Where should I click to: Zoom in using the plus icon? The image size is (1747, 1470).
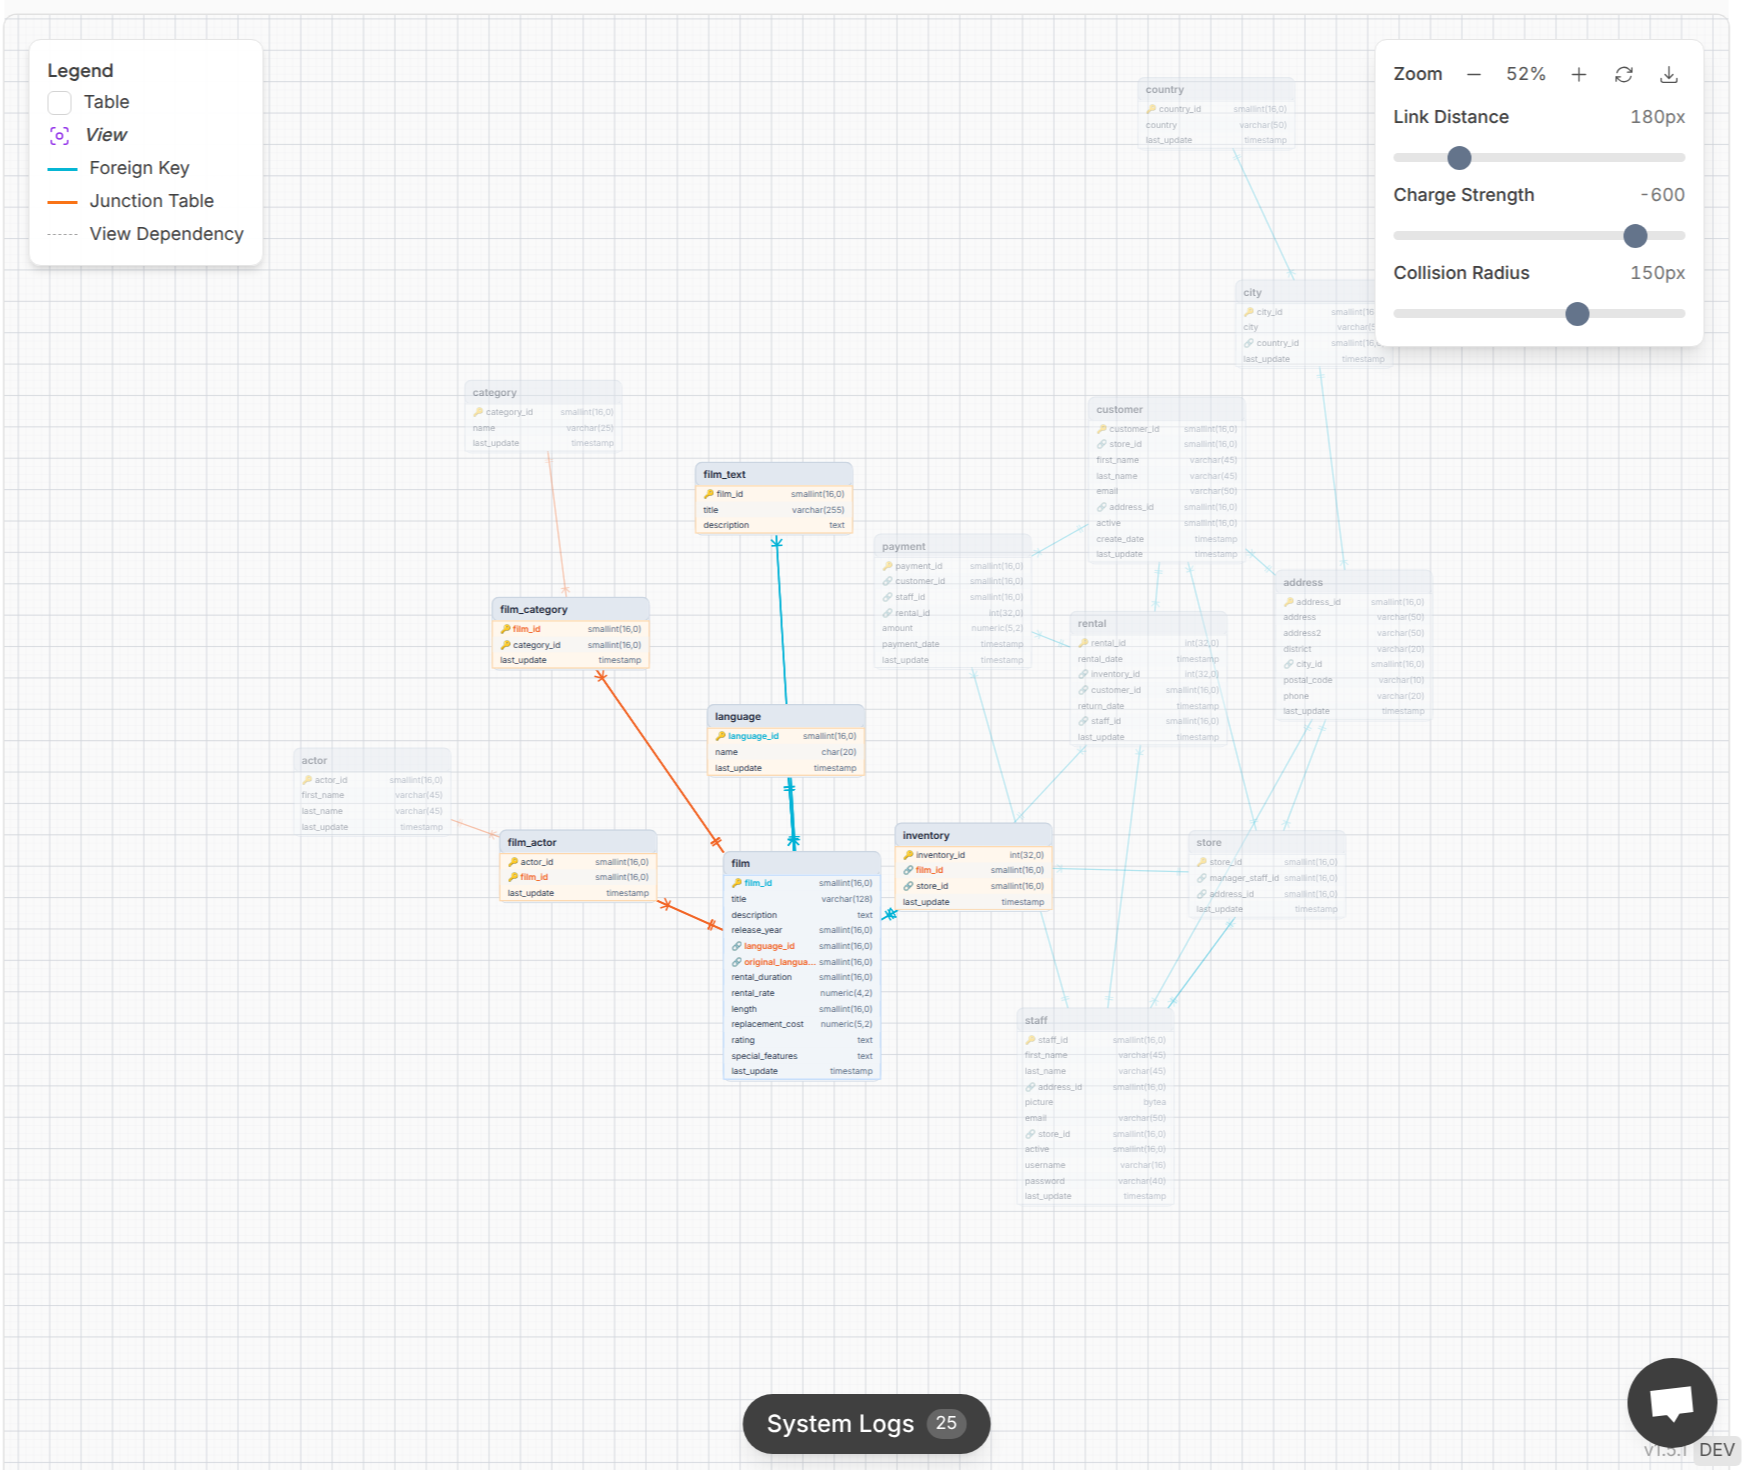click(x=1579, y=74)
